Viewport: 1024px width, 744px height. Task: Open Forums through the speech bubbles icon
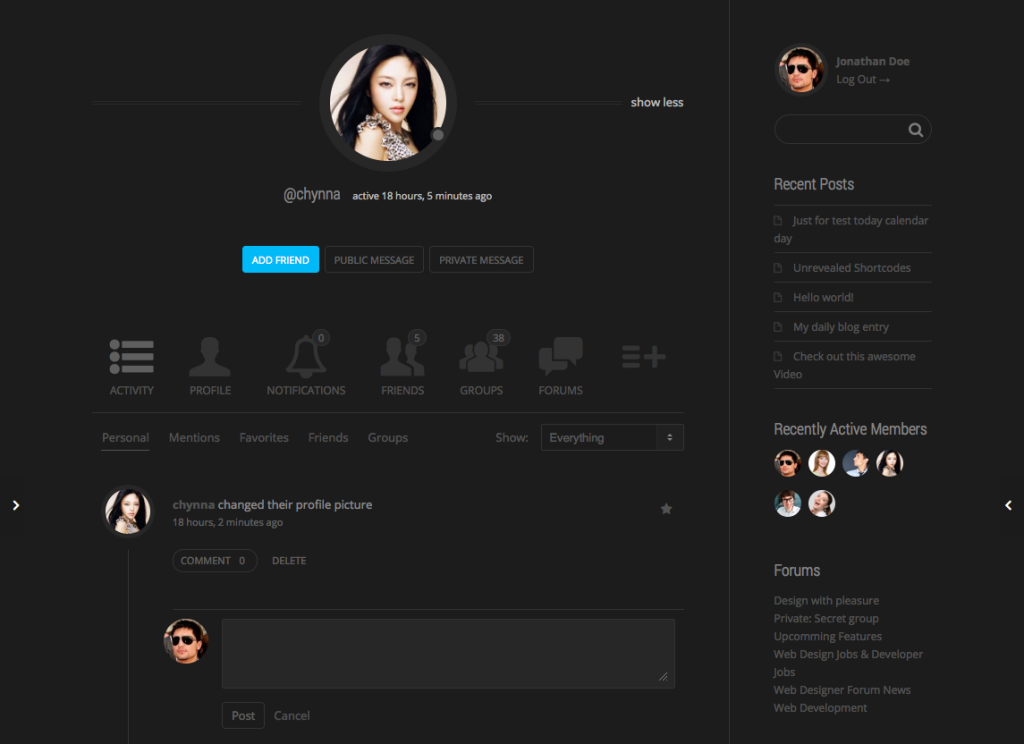(x=559, y=355)
